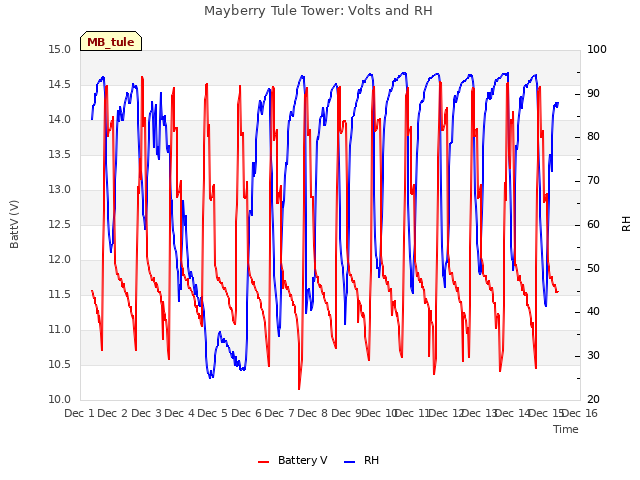Click the 11.5 left-axis tick label
The image size is (640, 480).
click(59, 295)
